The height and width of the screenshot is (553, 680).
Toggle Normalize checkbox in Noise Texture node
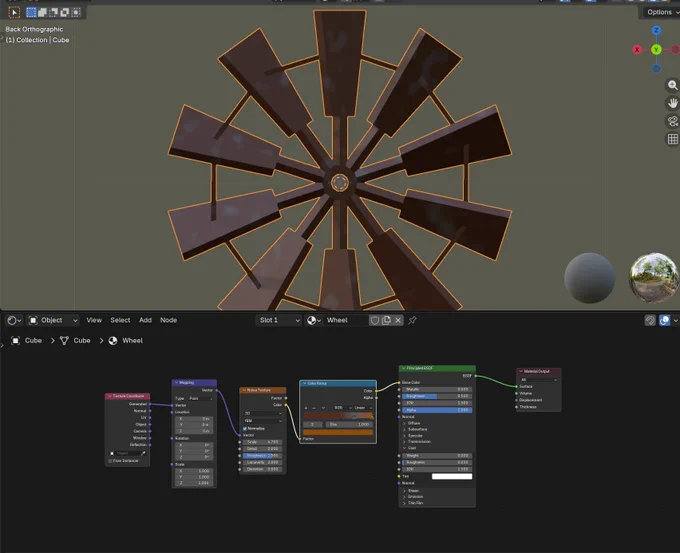(245, 429)
